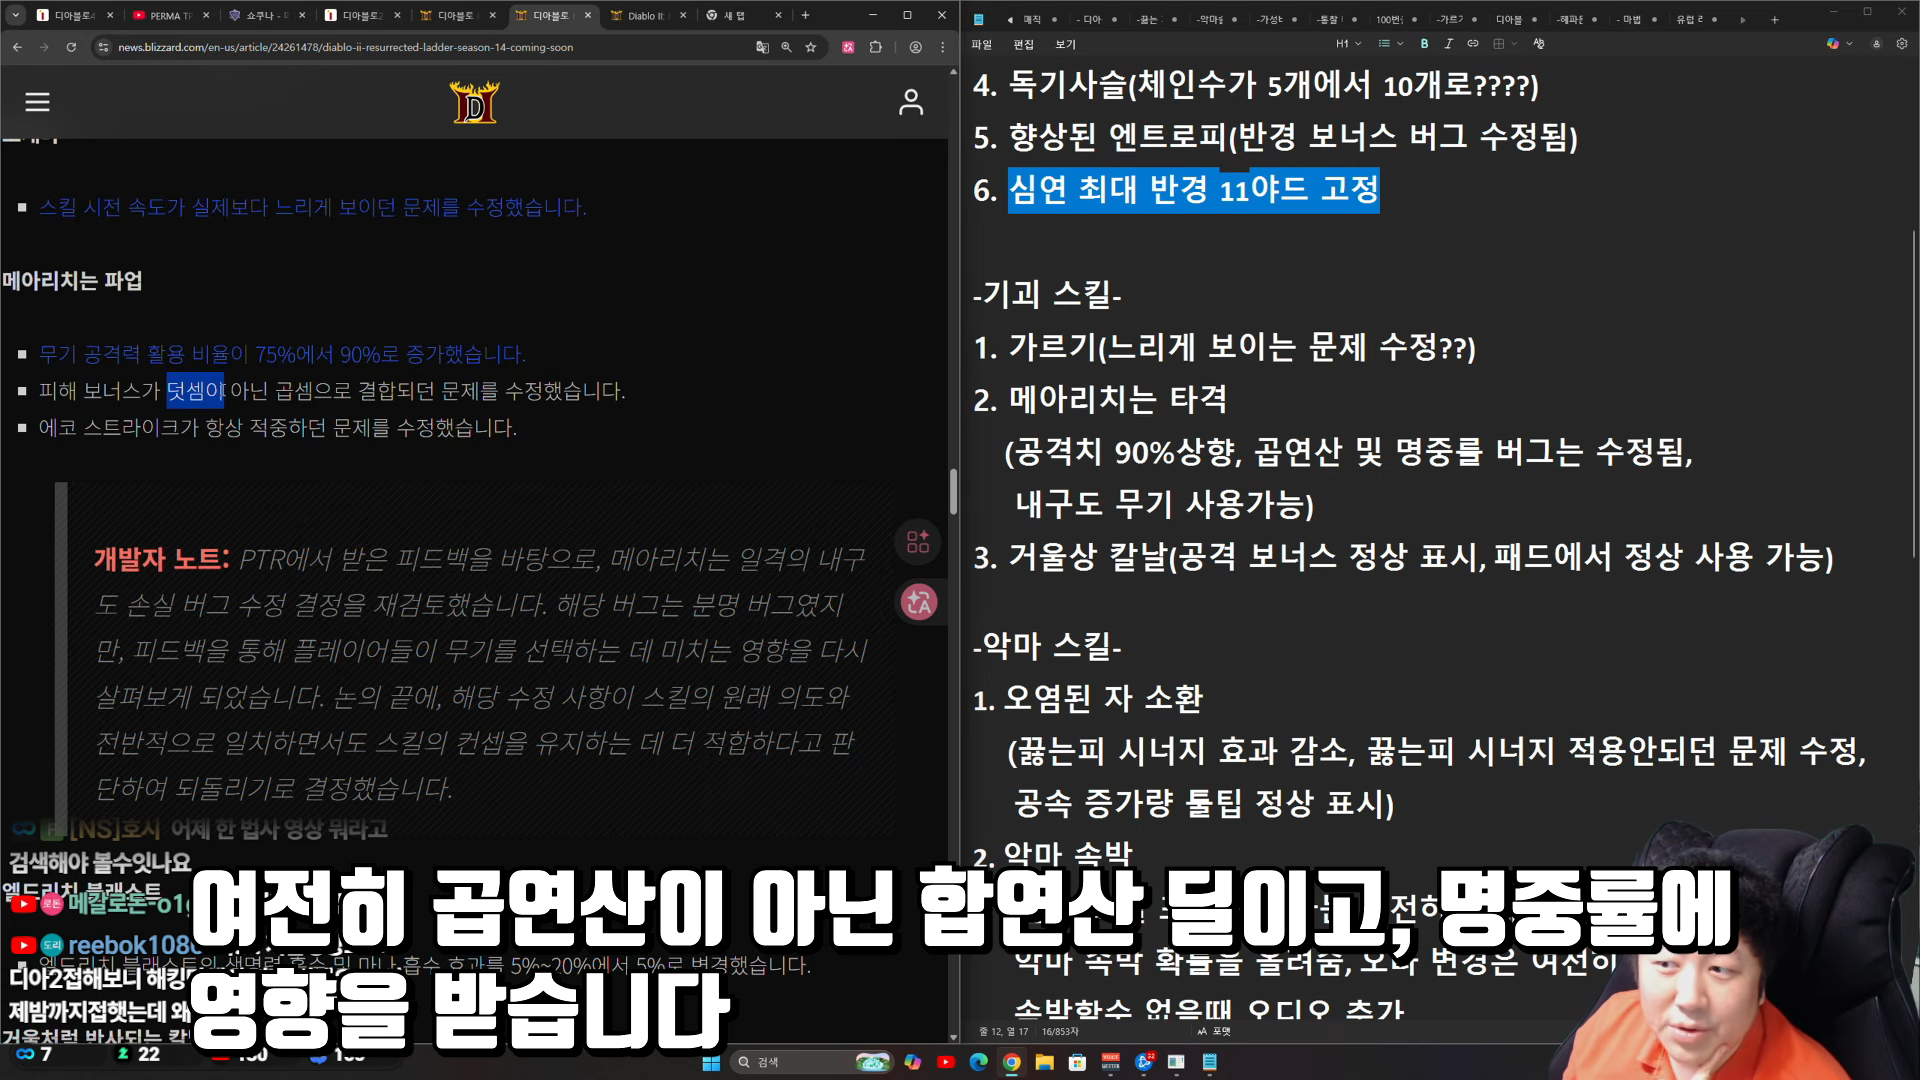Open the Blizzard site hamburger menu
The width and height of the screenshot is (1920, 1080).
pos(37,102)
